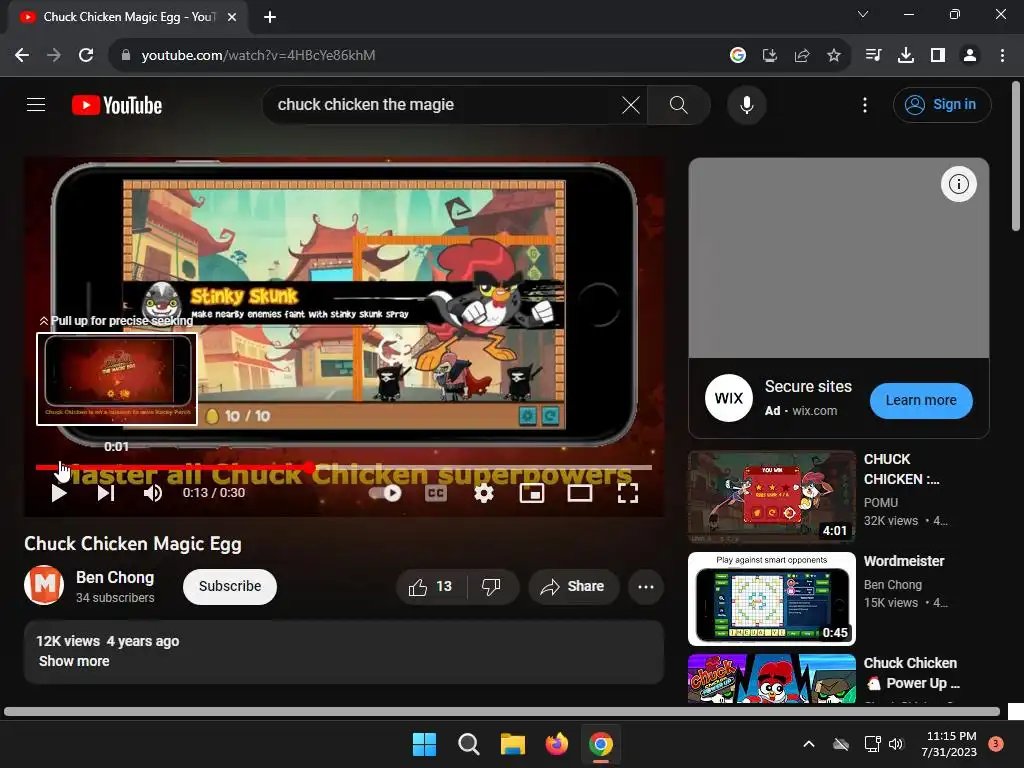Image resolution: width=1024 pixels, height=768 pixels.
Task: Like the video
Action: coord(431,586)
